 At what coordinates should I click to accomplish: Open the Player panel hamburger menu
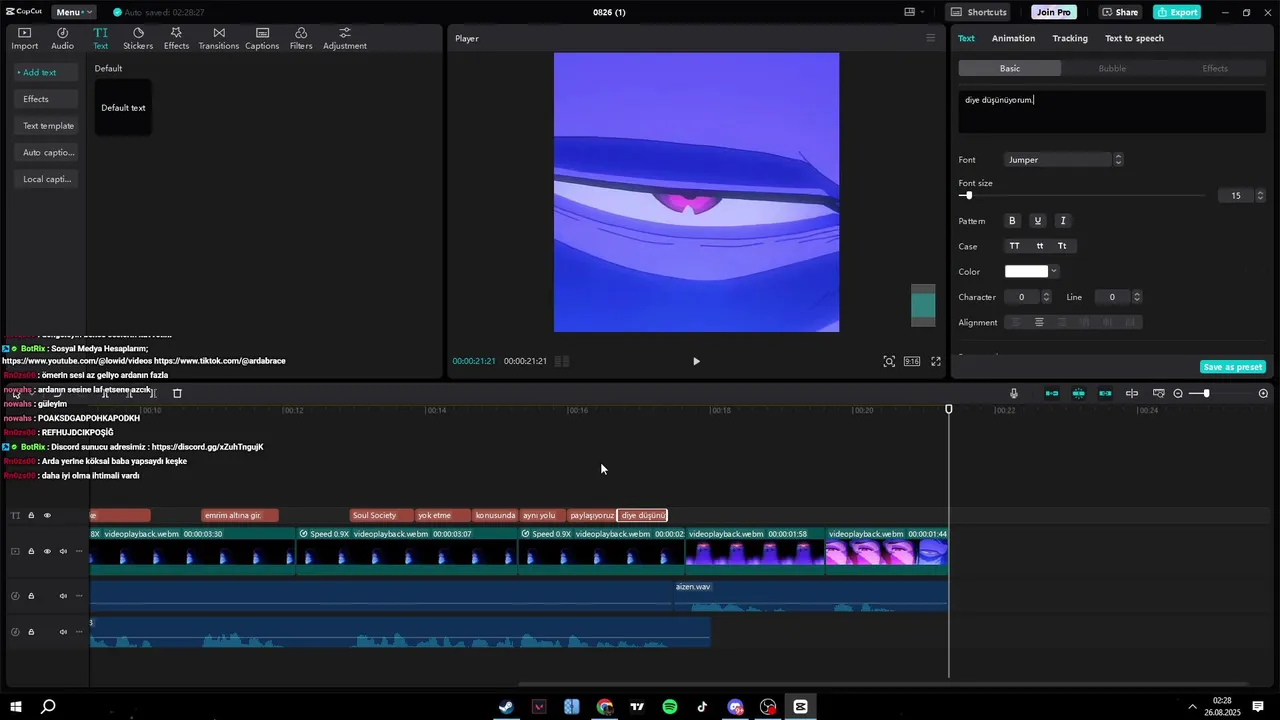click(x=930, y=38)
